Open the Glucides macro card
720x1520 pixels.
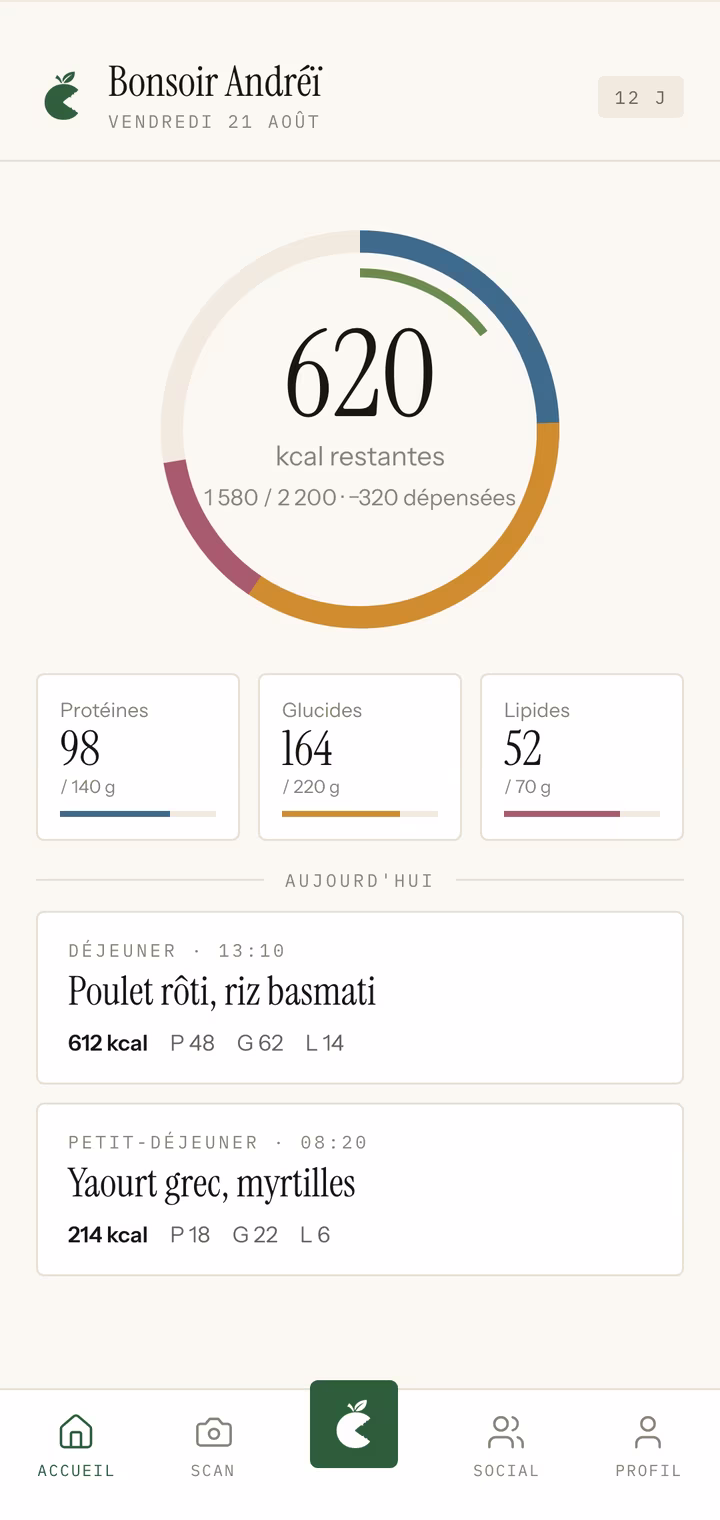[360, 757]
